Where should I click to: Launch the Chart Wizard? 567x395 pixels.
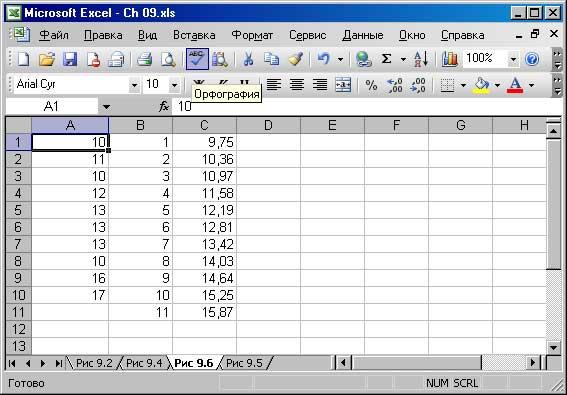click(x=449, y=59)
